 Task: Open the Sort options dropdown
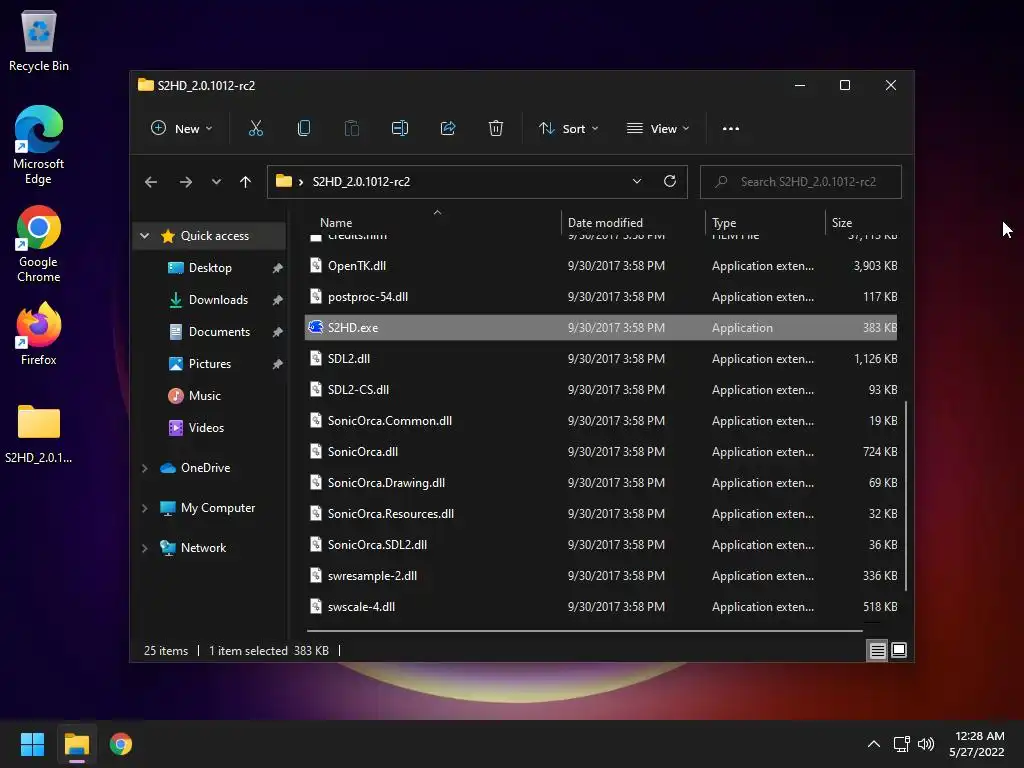[x=568, y=129]
